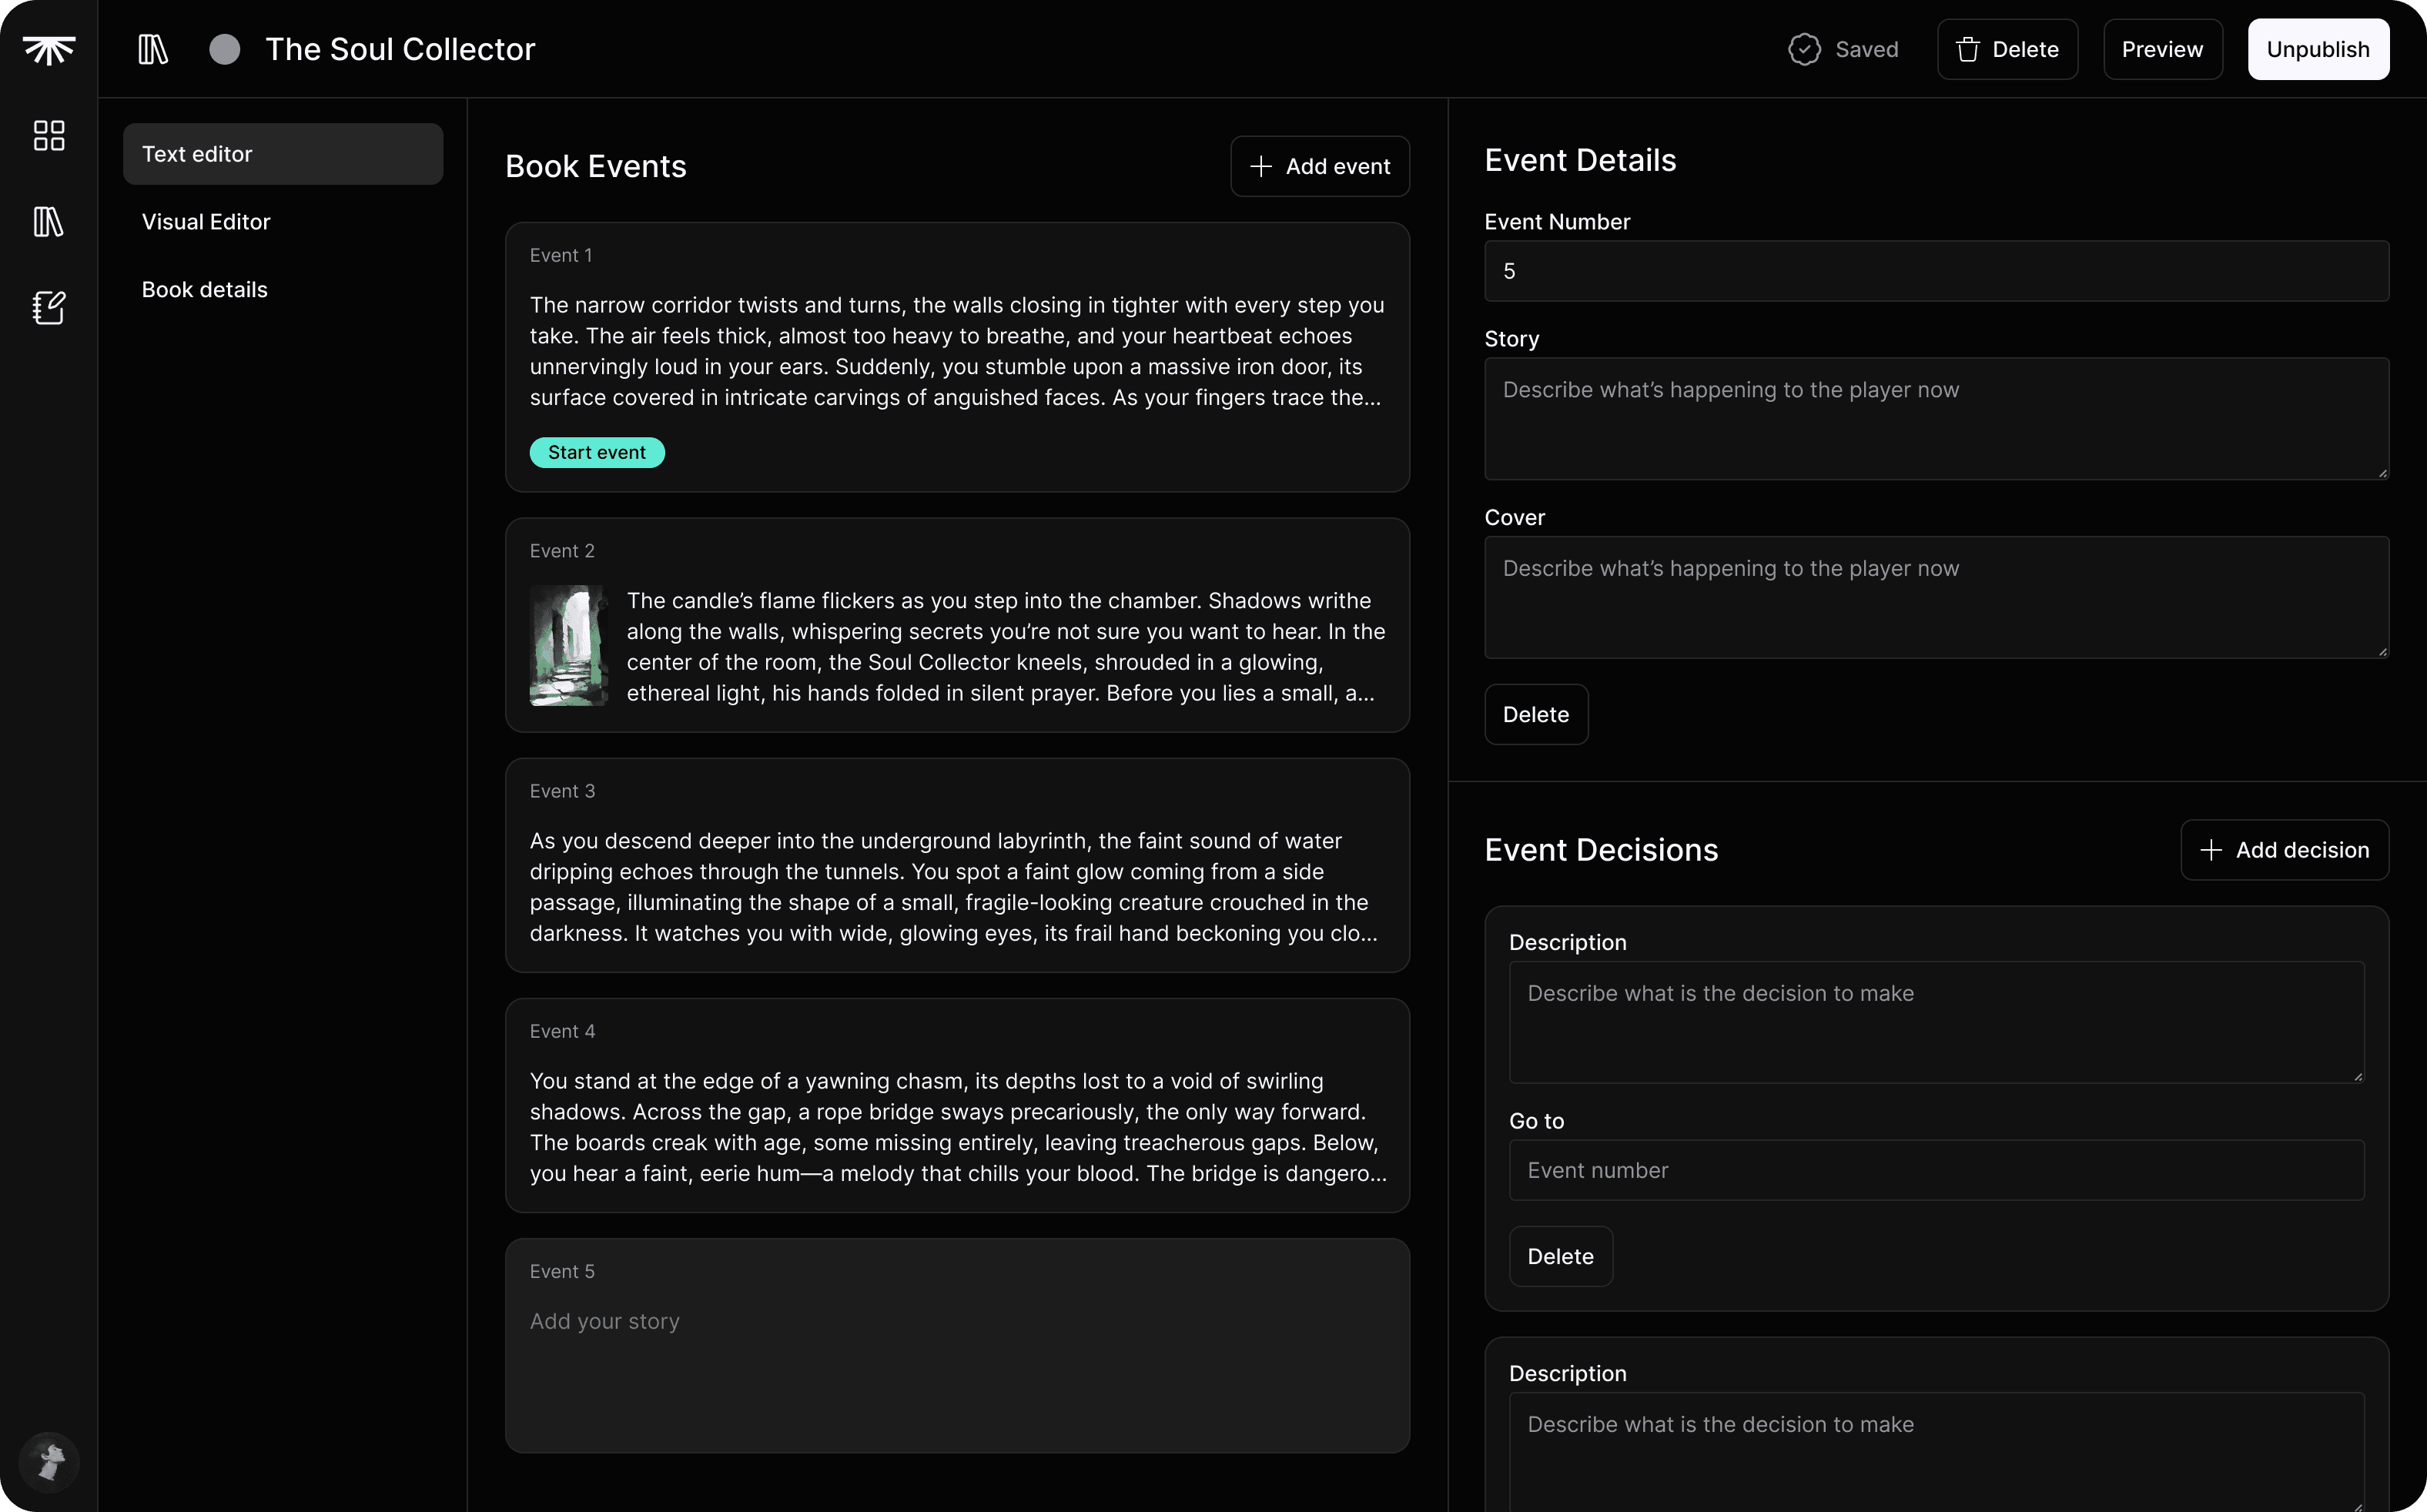2427x1512 pixels.
Task: Open the user avatar at sidebar bottom
Action: (49, 1462)
